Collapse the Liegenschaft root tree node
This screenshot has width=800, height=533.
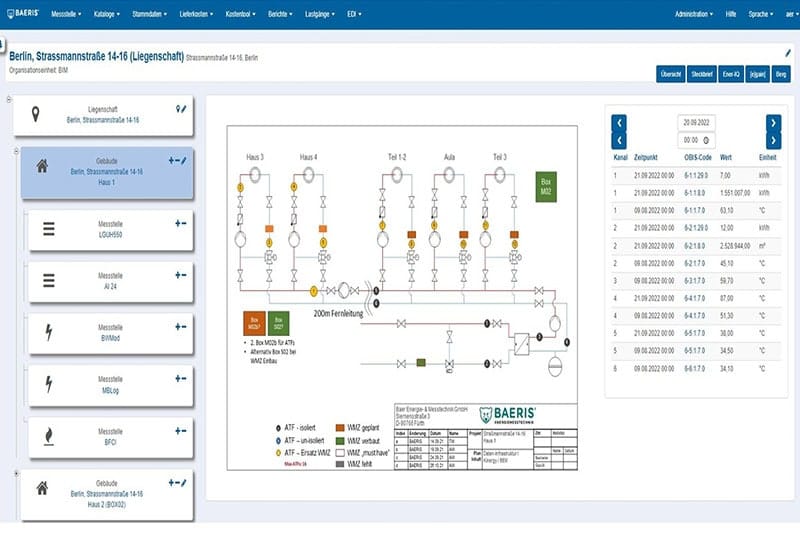pos(9,99)
